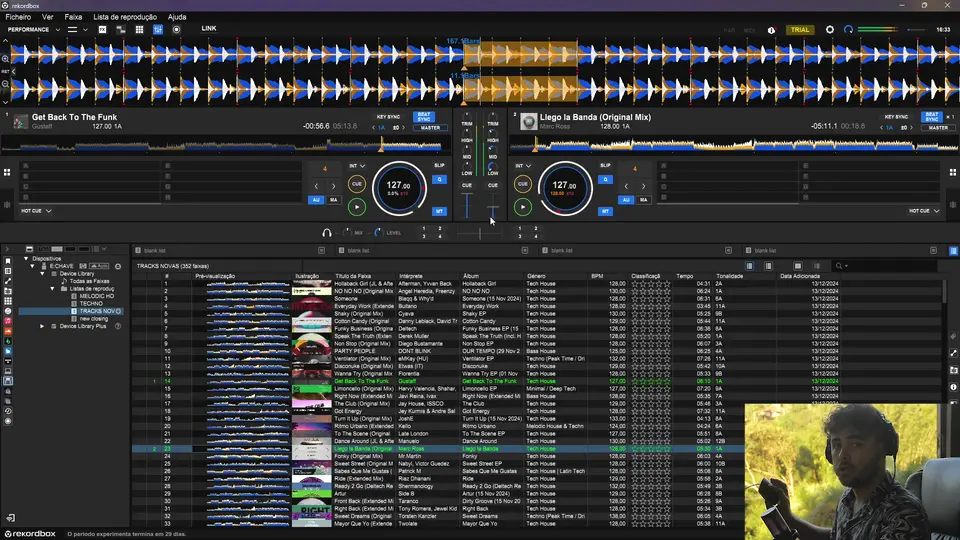The width and height of the screenshot is (960, 540).
Task: Click the LINK button in toolbar
Action: (209, 28)
